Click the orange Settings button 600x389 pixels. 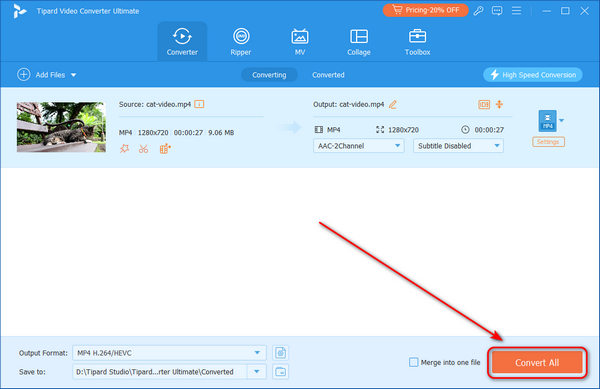(x=548, y=142)
